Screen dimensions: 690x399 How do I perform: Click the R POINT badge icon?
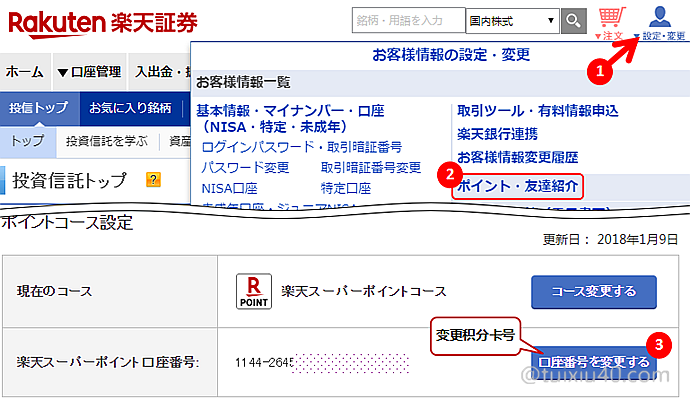point(254,291)
